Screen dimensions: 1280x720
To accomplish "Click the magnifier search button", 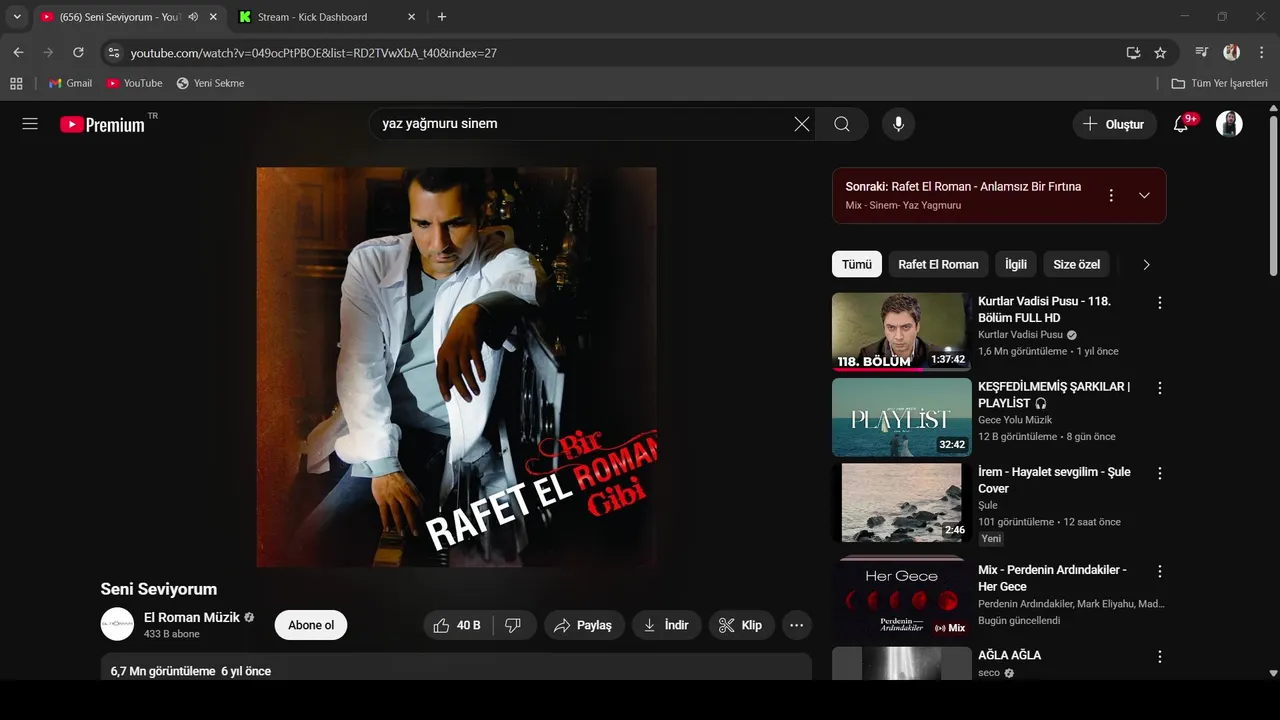I will click(842, 124).
